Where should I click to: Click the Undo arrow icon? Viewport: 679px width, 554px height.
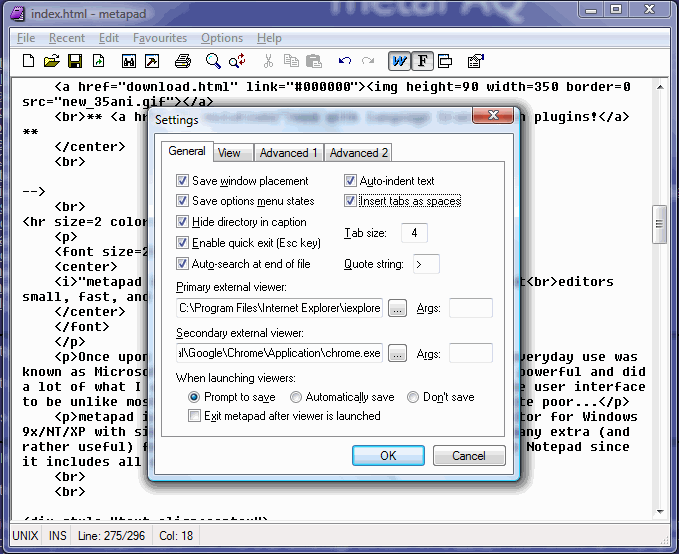click(345, 61)
